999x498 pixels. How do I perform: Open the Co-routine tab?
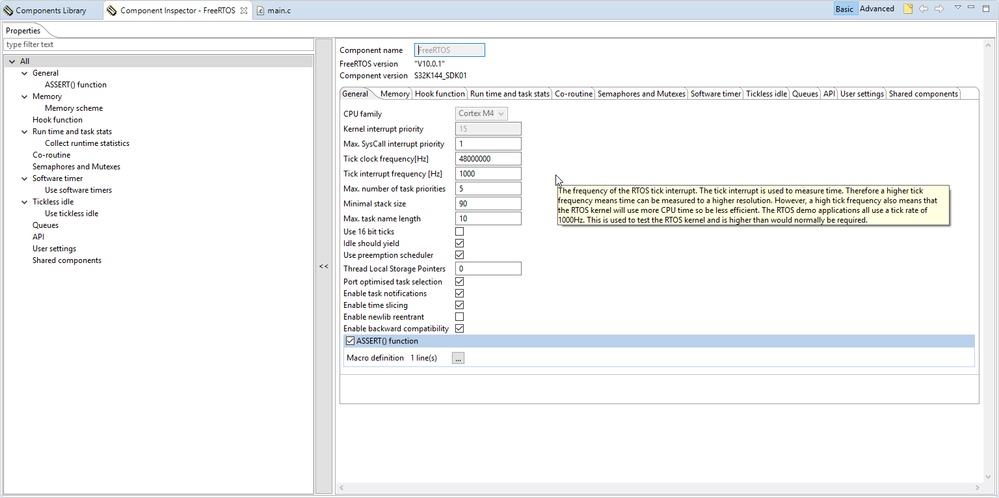tap(573, 94)
